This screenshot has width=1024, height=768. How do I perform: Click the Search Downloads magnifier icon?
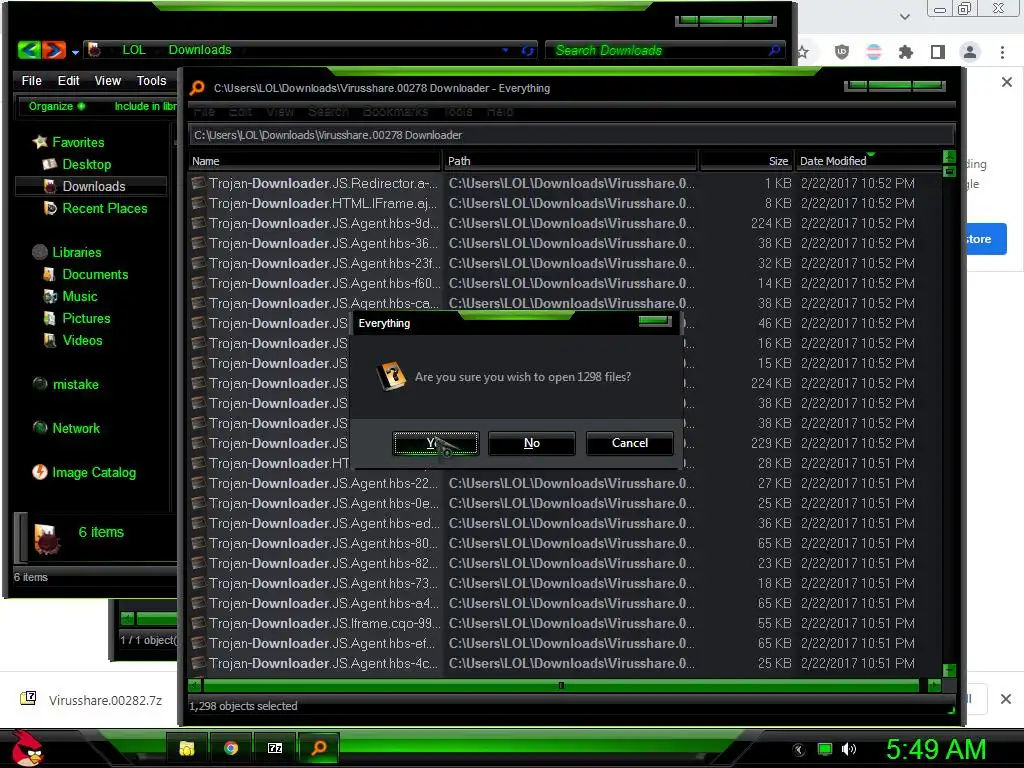pos(775,50)
